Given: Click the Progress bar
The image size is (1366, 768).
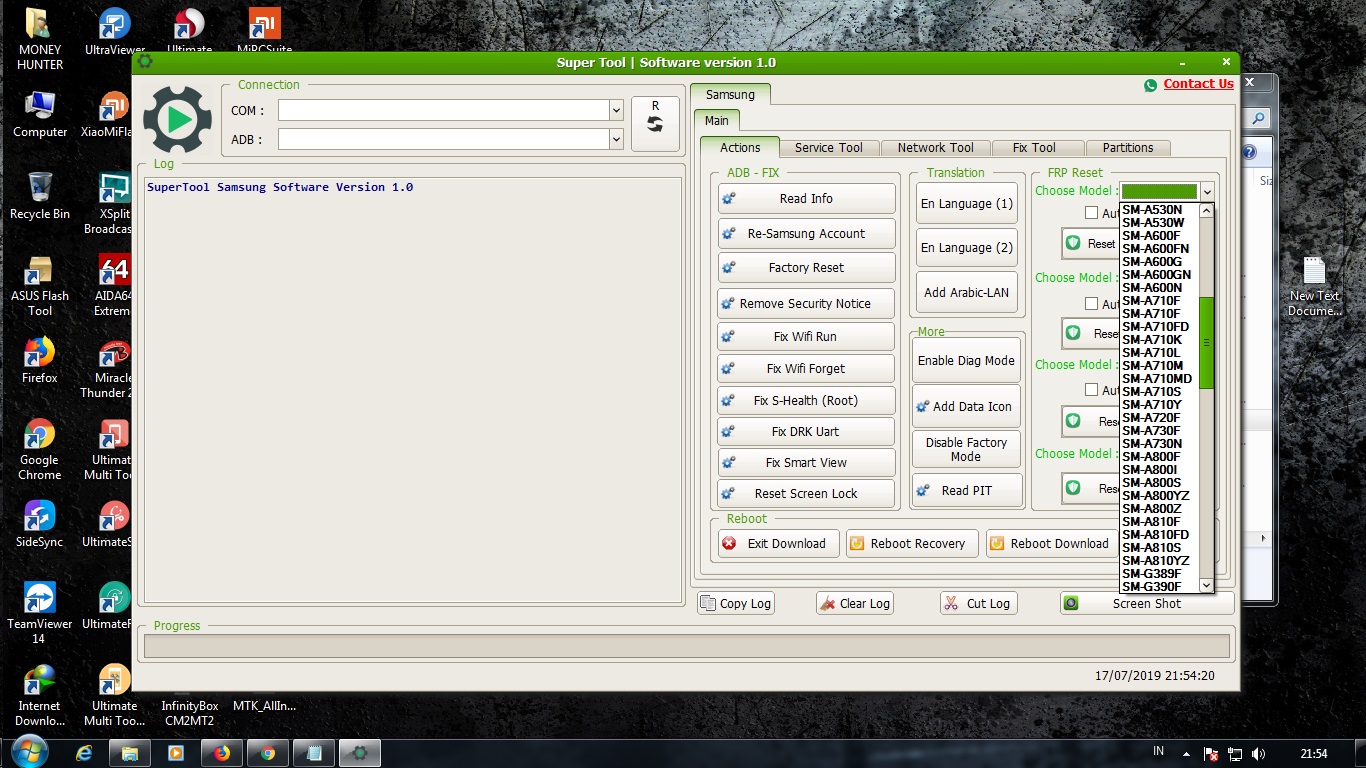Looking at the screenshot, I should point(686,646).
